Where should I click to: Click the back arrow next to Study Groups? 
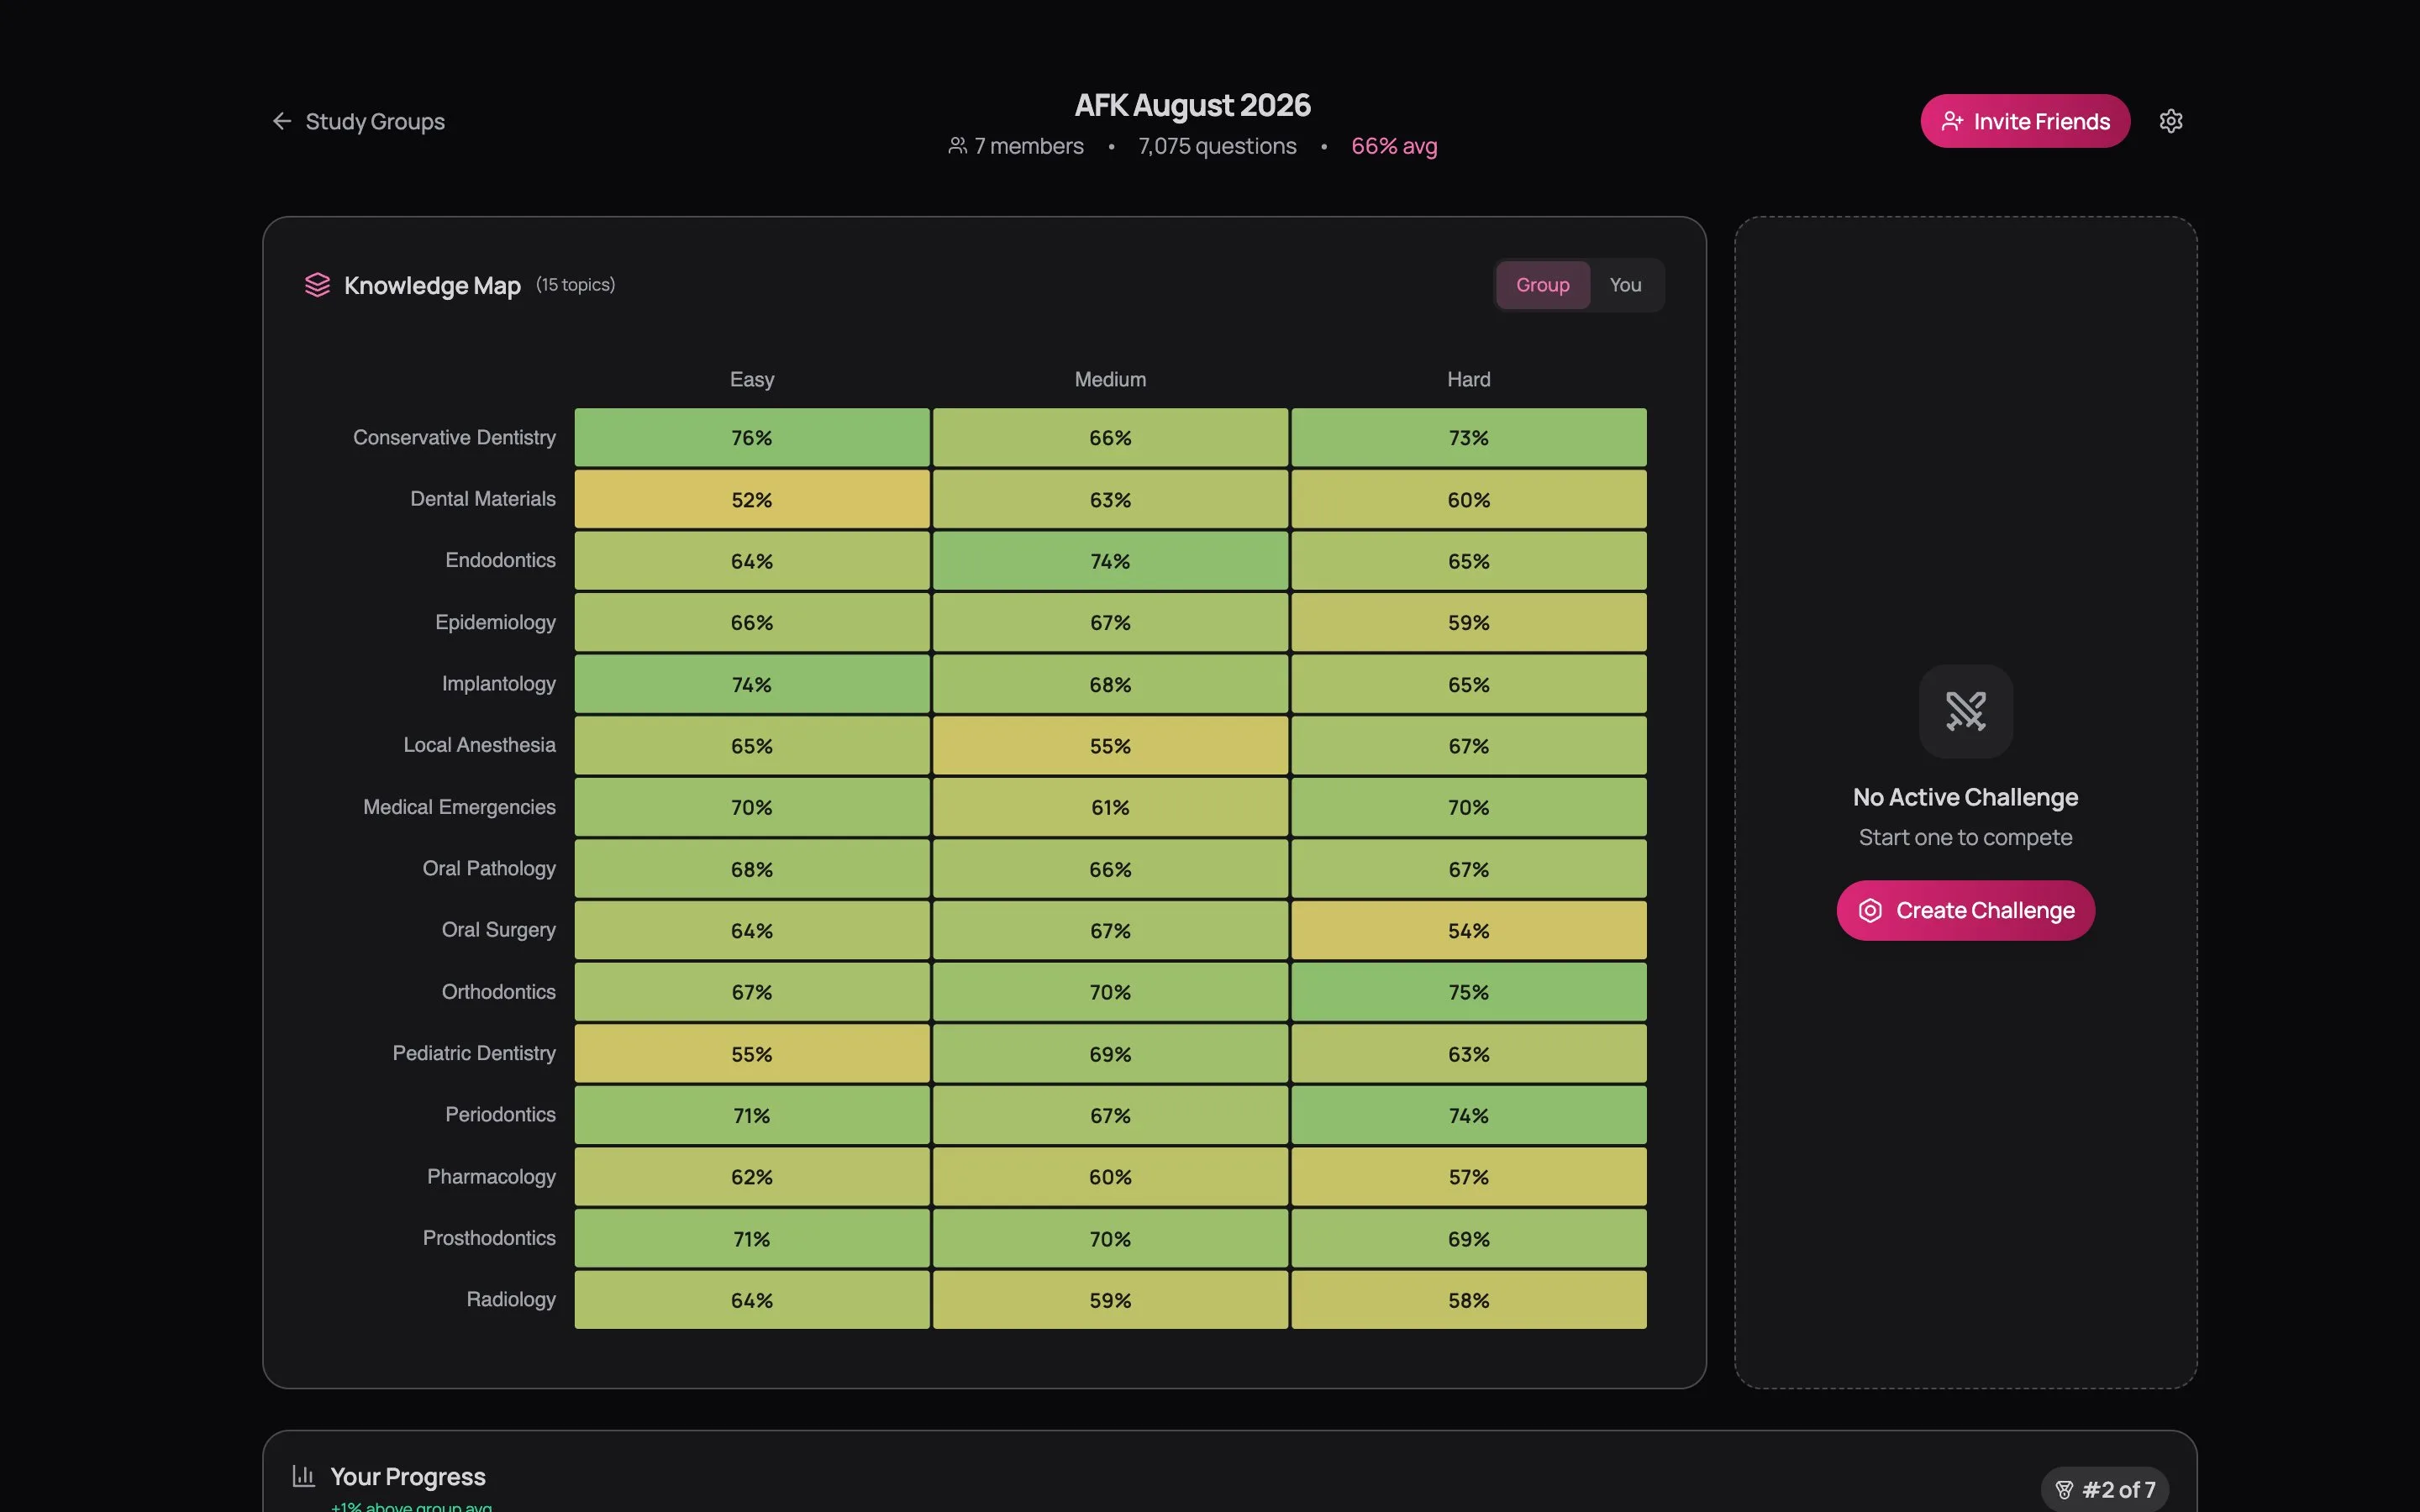click(x=282, y=120)
